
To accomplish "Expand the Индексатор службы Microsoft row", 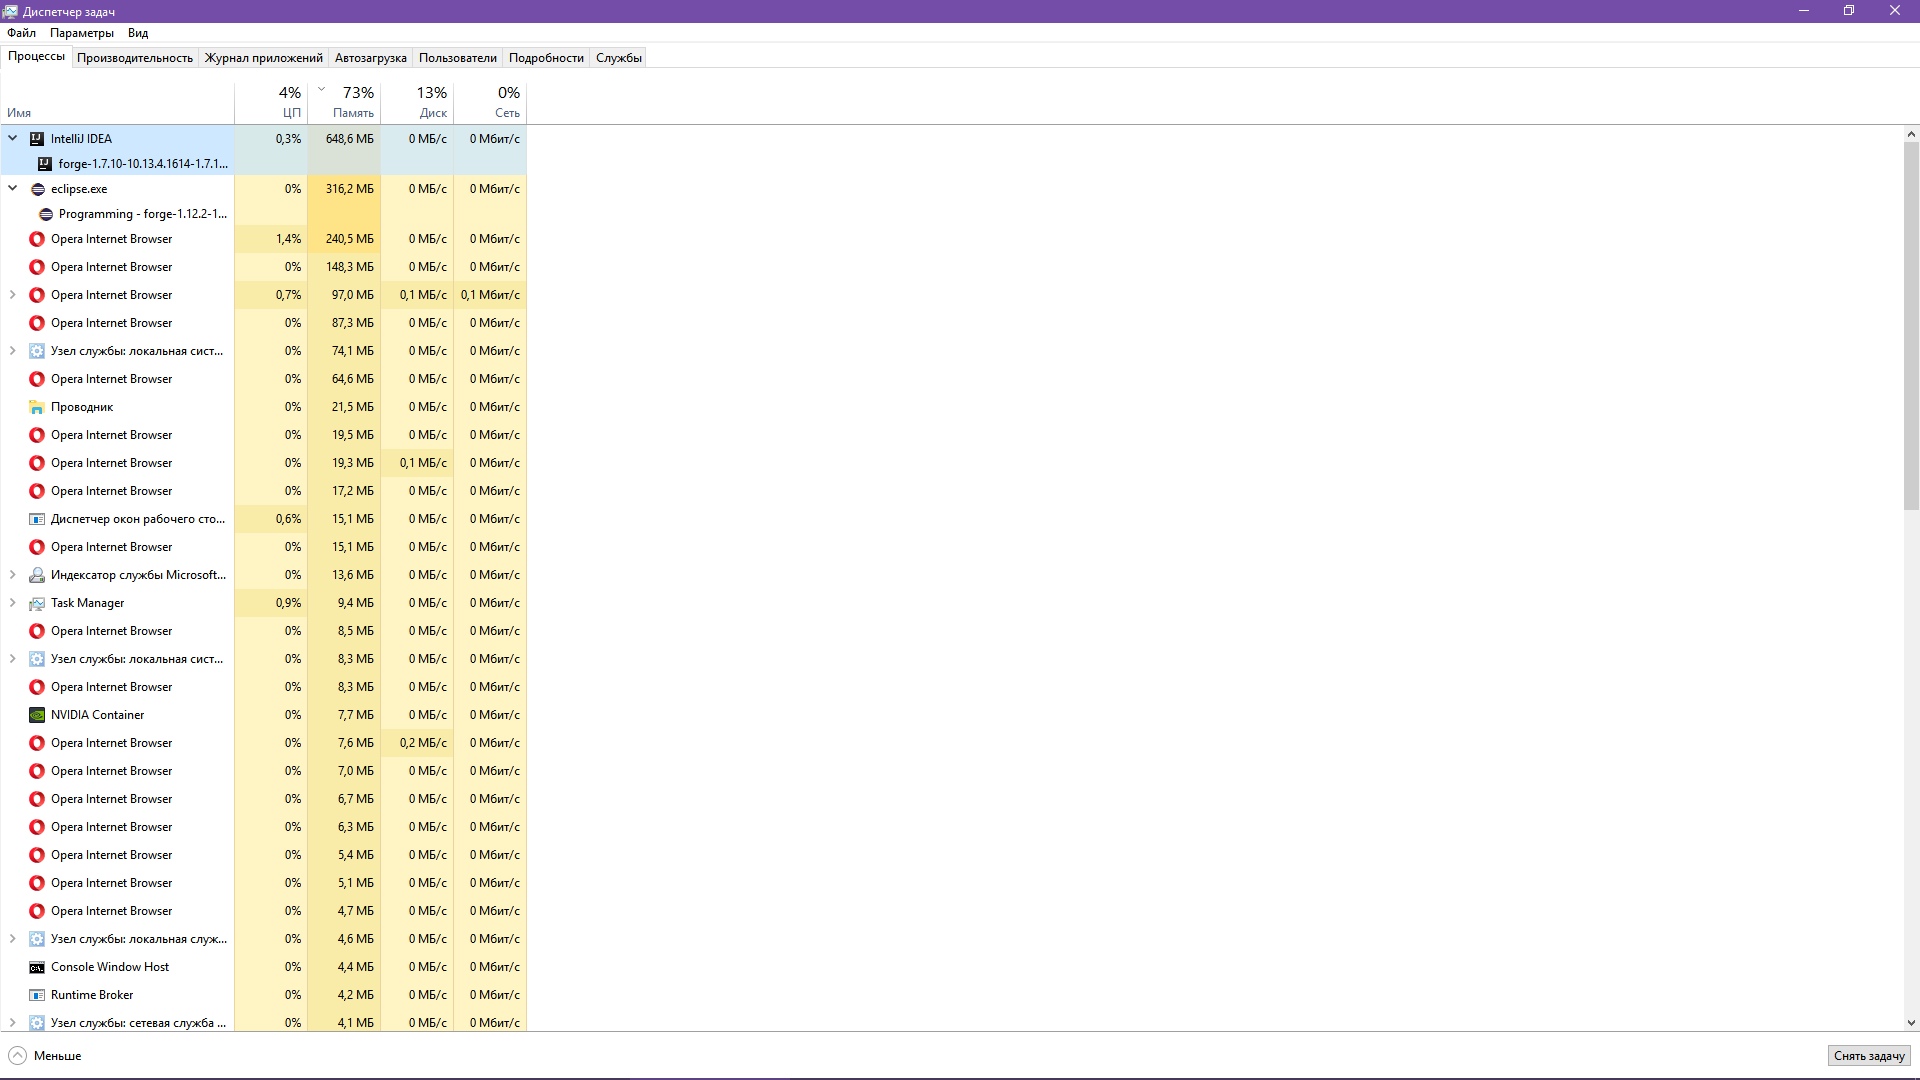I will click(x=13, y=575).
